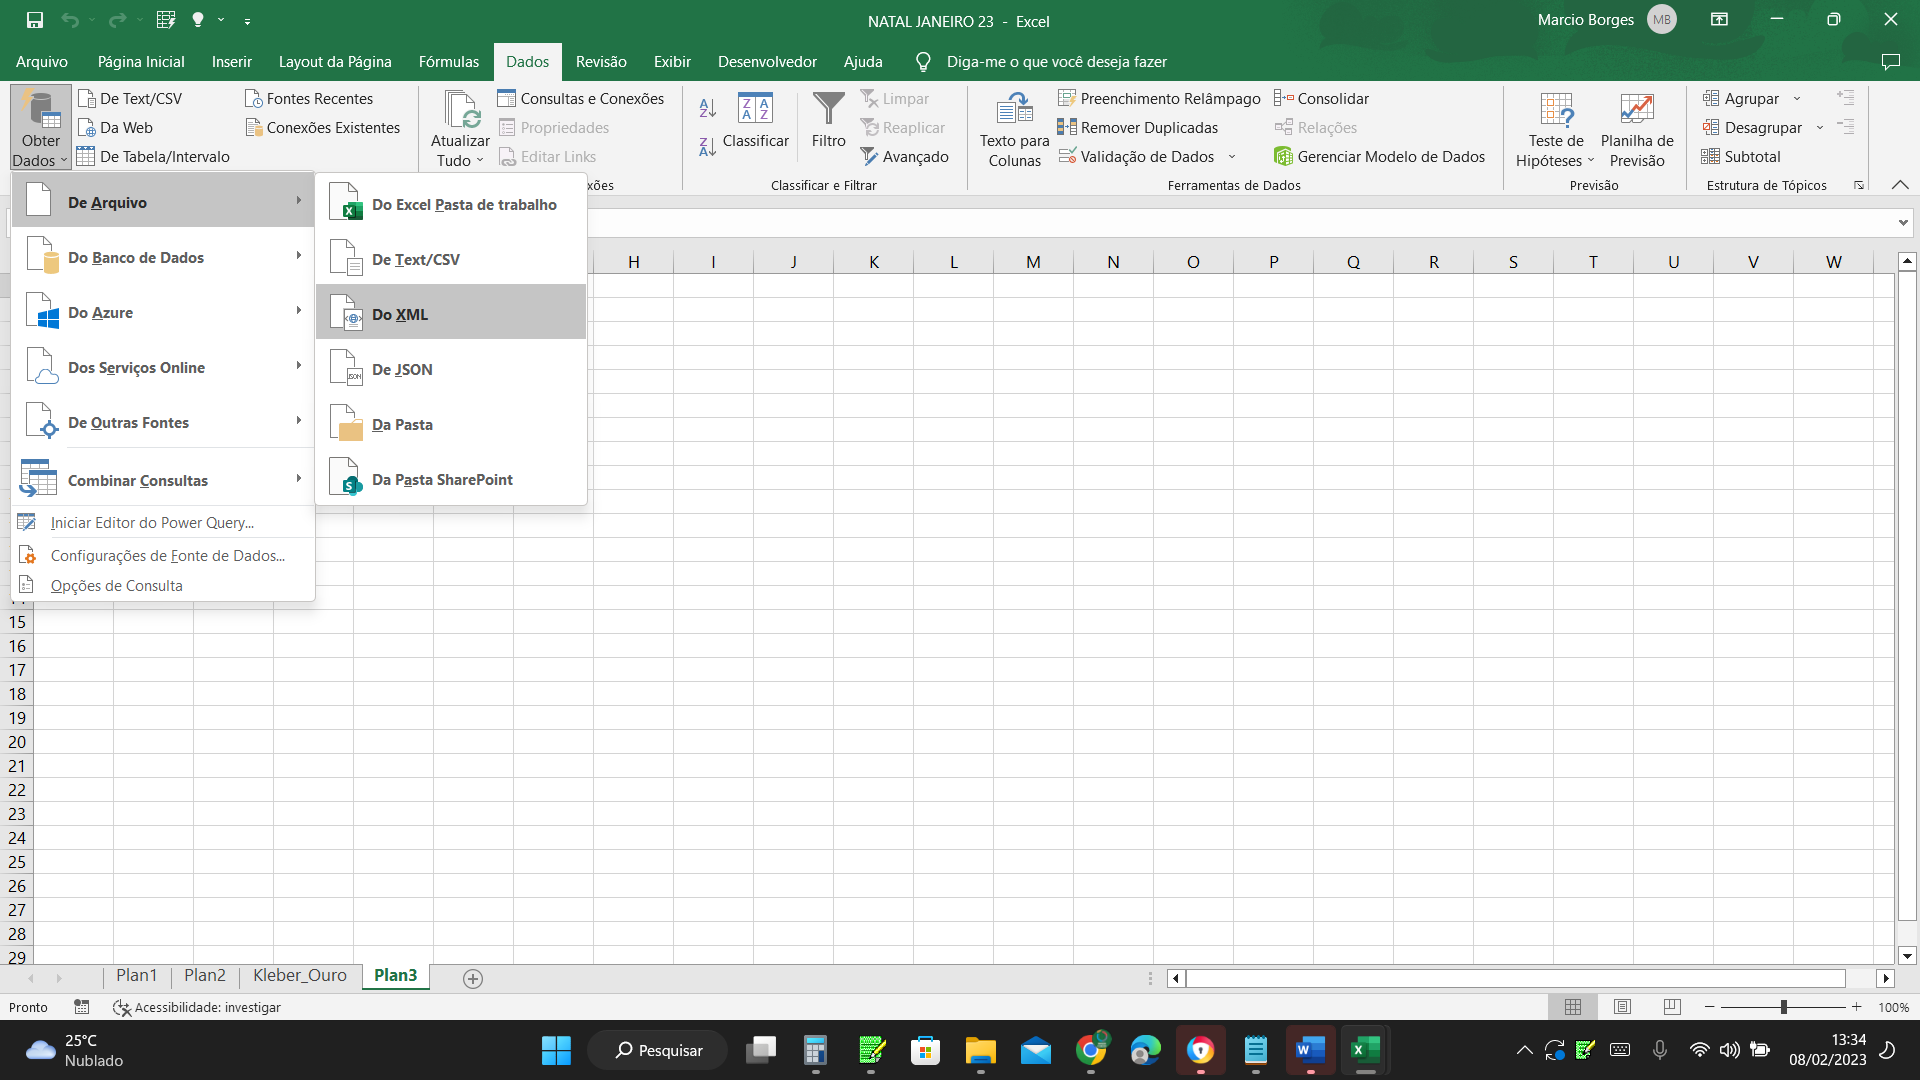1920x1080 pixels.
Task: Add a new sheet with plus icon
Action: [x=473, y=978]
